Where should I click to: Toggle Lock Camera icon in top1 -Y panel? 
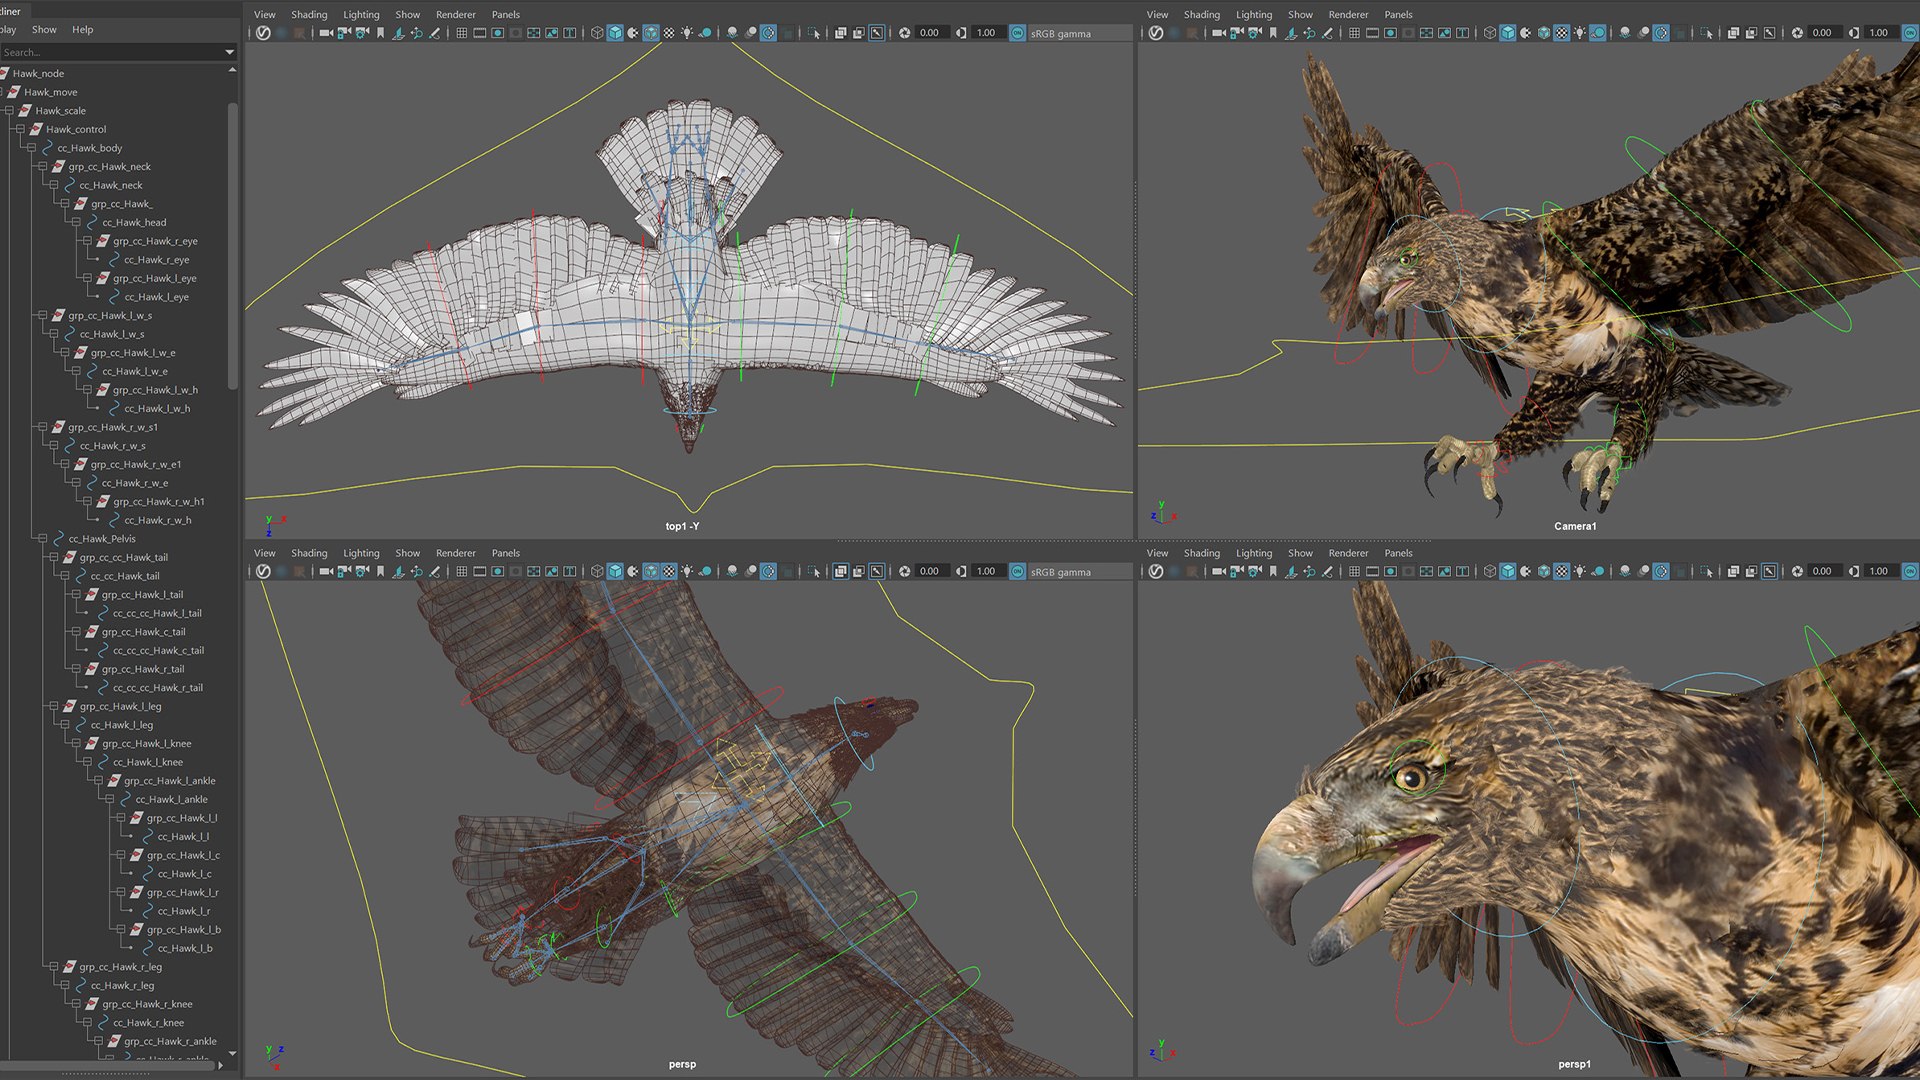click(344, 33)
